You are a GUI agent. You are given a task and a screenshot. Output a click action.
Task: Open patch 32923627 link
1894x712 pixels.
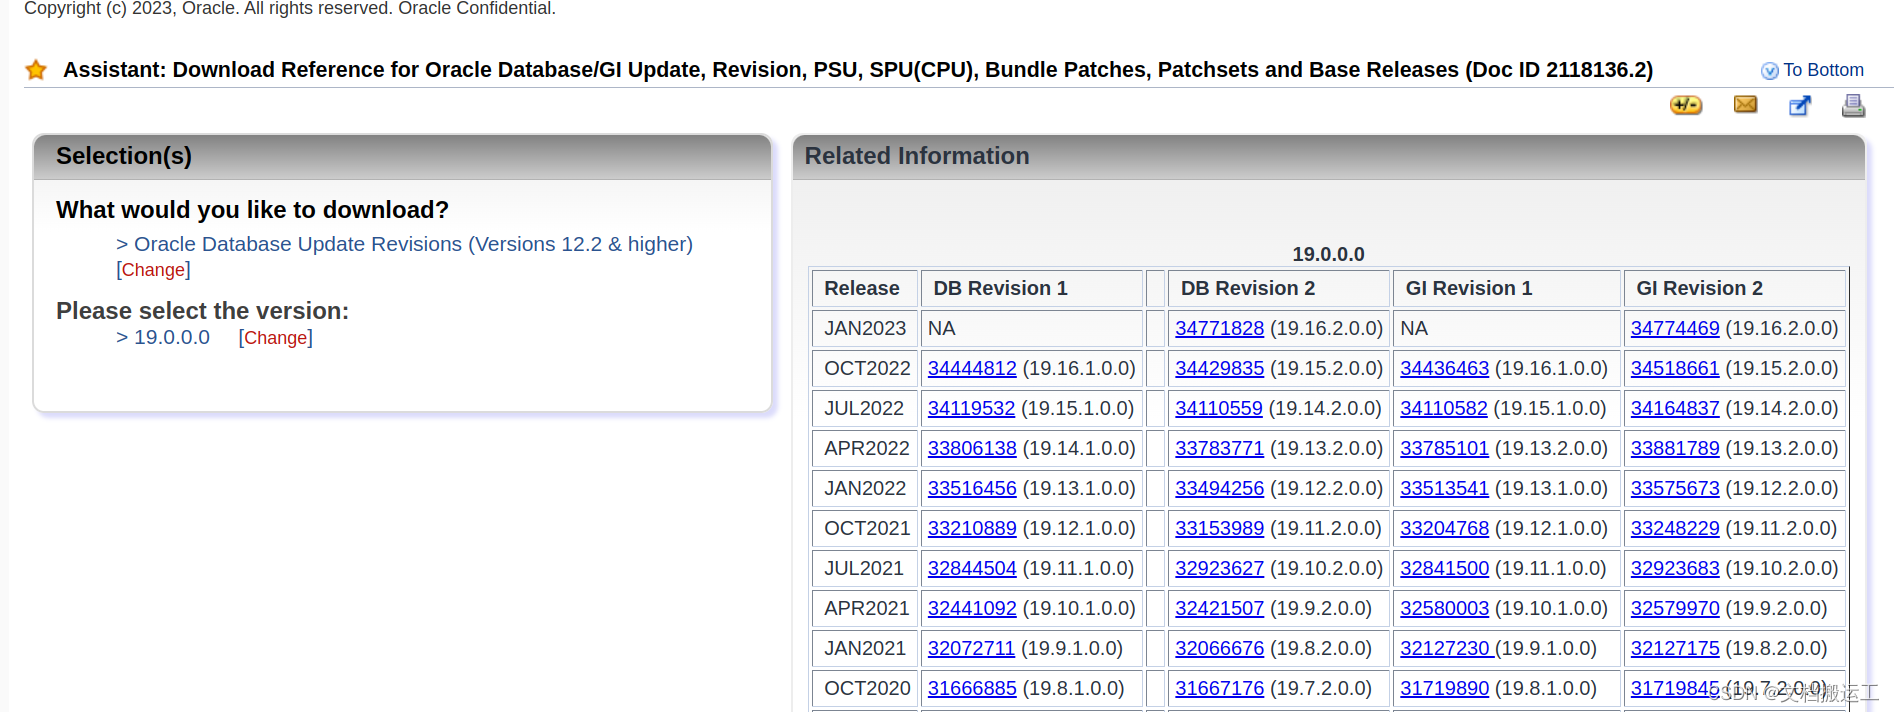(1219, 568)
